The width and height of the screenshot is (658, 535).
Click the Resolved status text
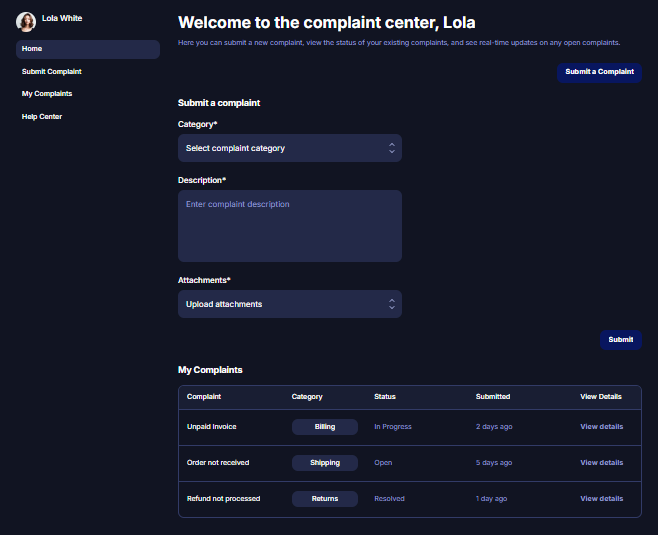coord(389,499)
